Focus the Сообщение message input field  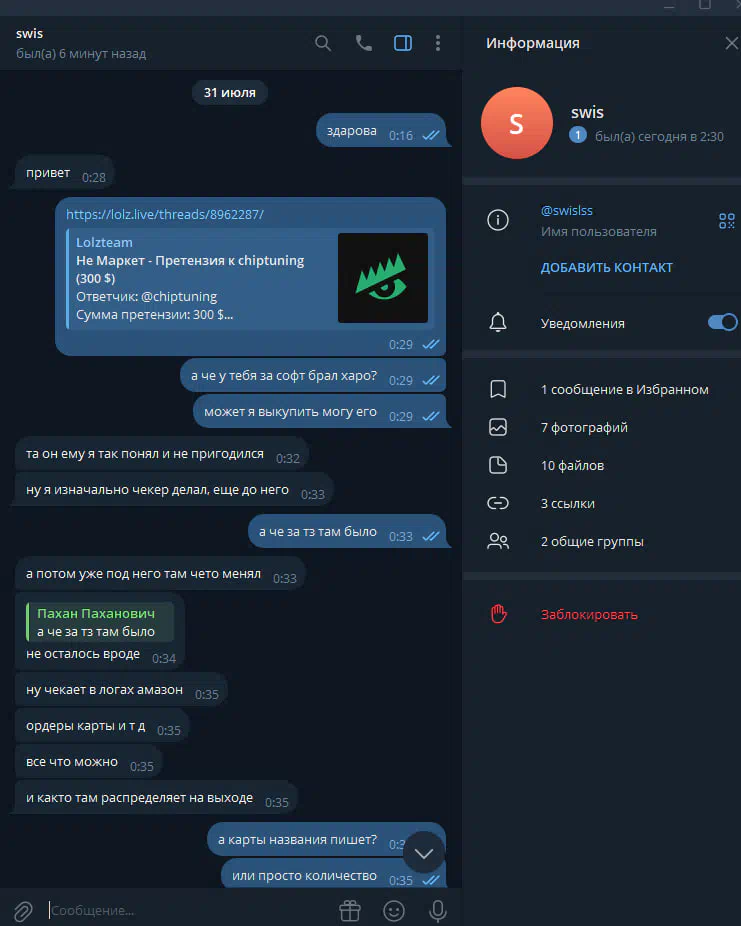click(189, 911)
